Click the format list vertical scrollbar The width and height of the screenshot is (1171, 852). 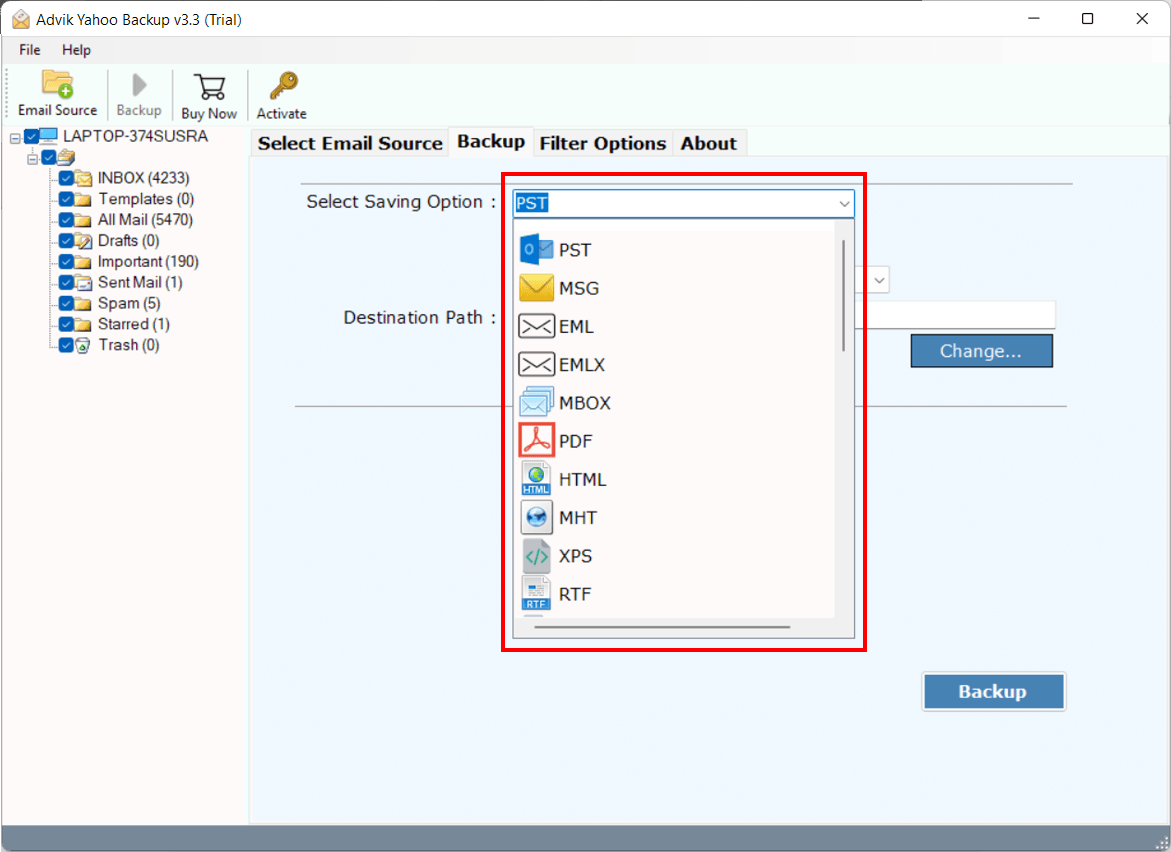[843, 295]
